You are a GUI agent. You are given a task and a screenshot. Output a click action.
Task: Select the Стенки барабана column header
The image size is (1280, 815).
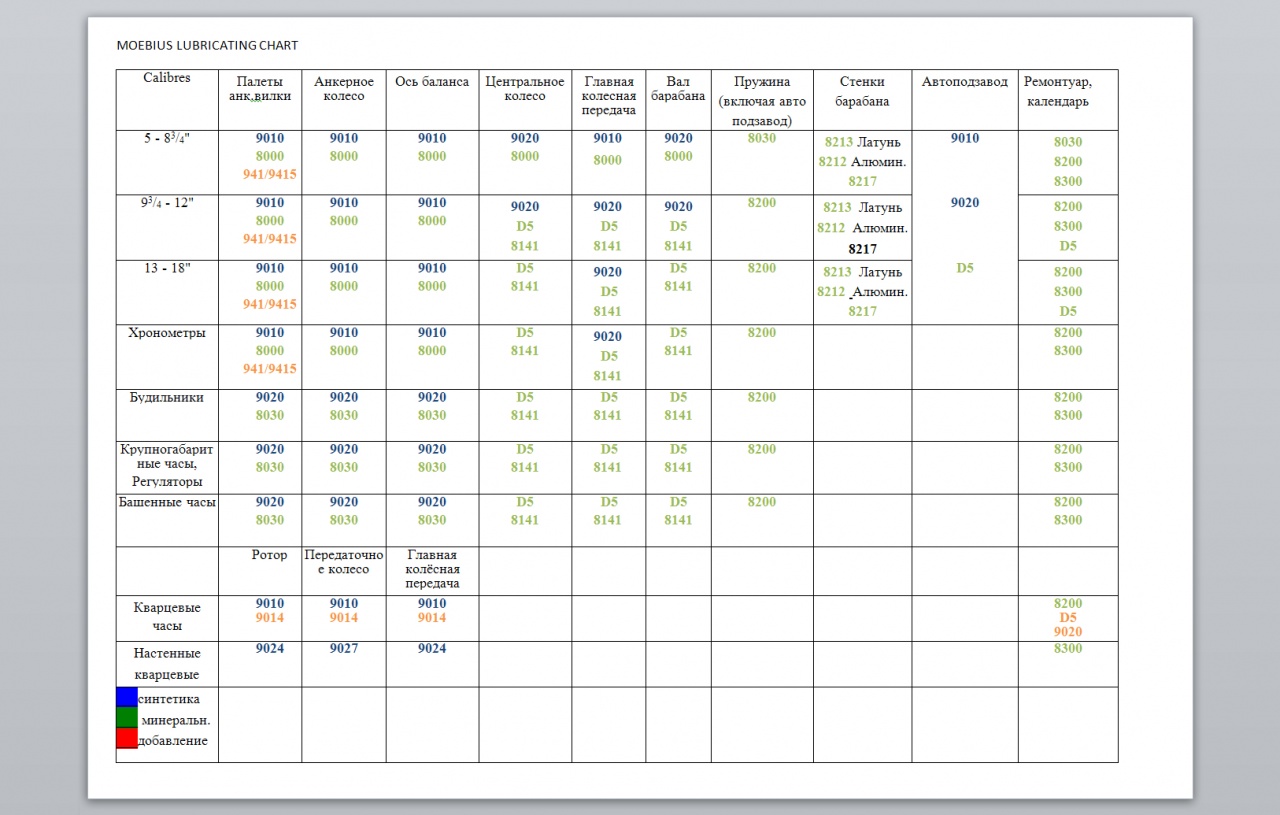[862, 91]
